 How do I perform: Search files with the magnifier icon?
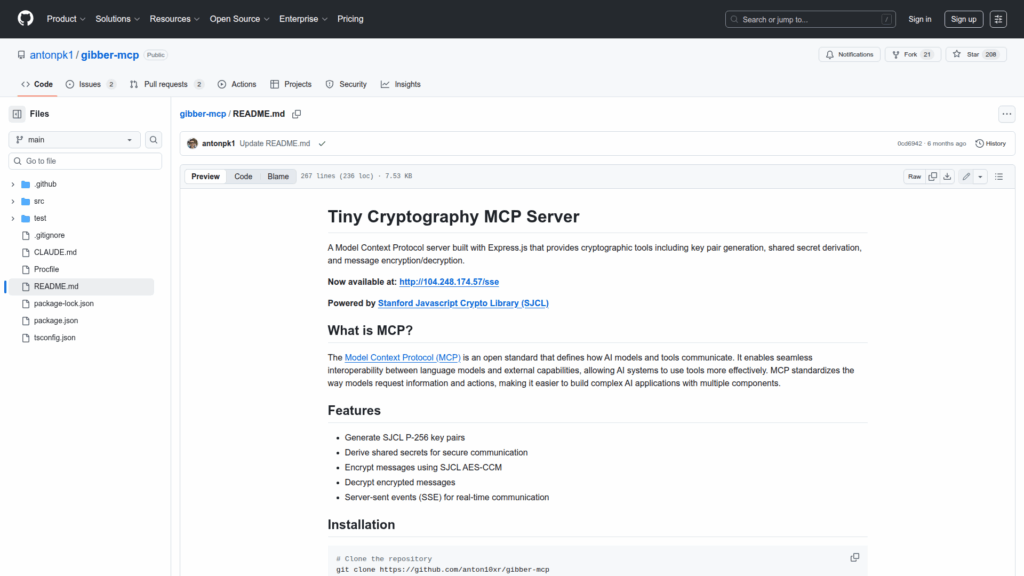click(154, 140)
